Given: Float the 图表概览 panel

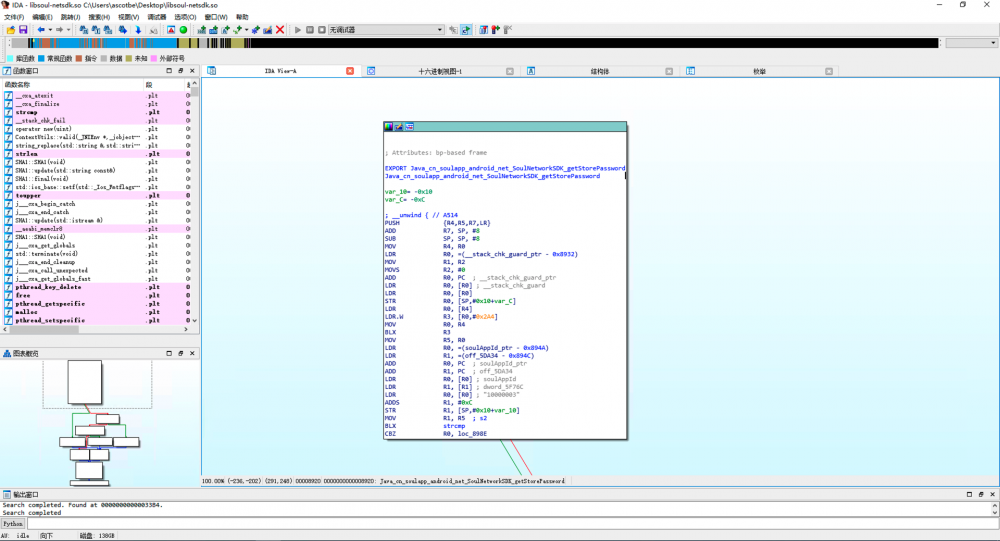Looking at the screenshot, I should tap(180, 353).
